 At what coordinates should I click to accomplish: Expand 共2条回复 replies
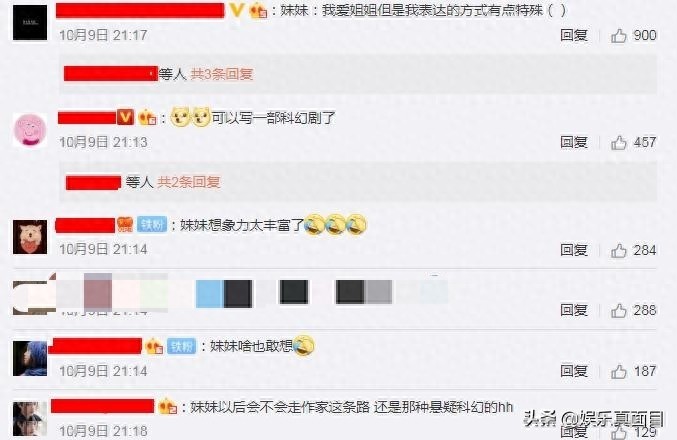(189, 182)
